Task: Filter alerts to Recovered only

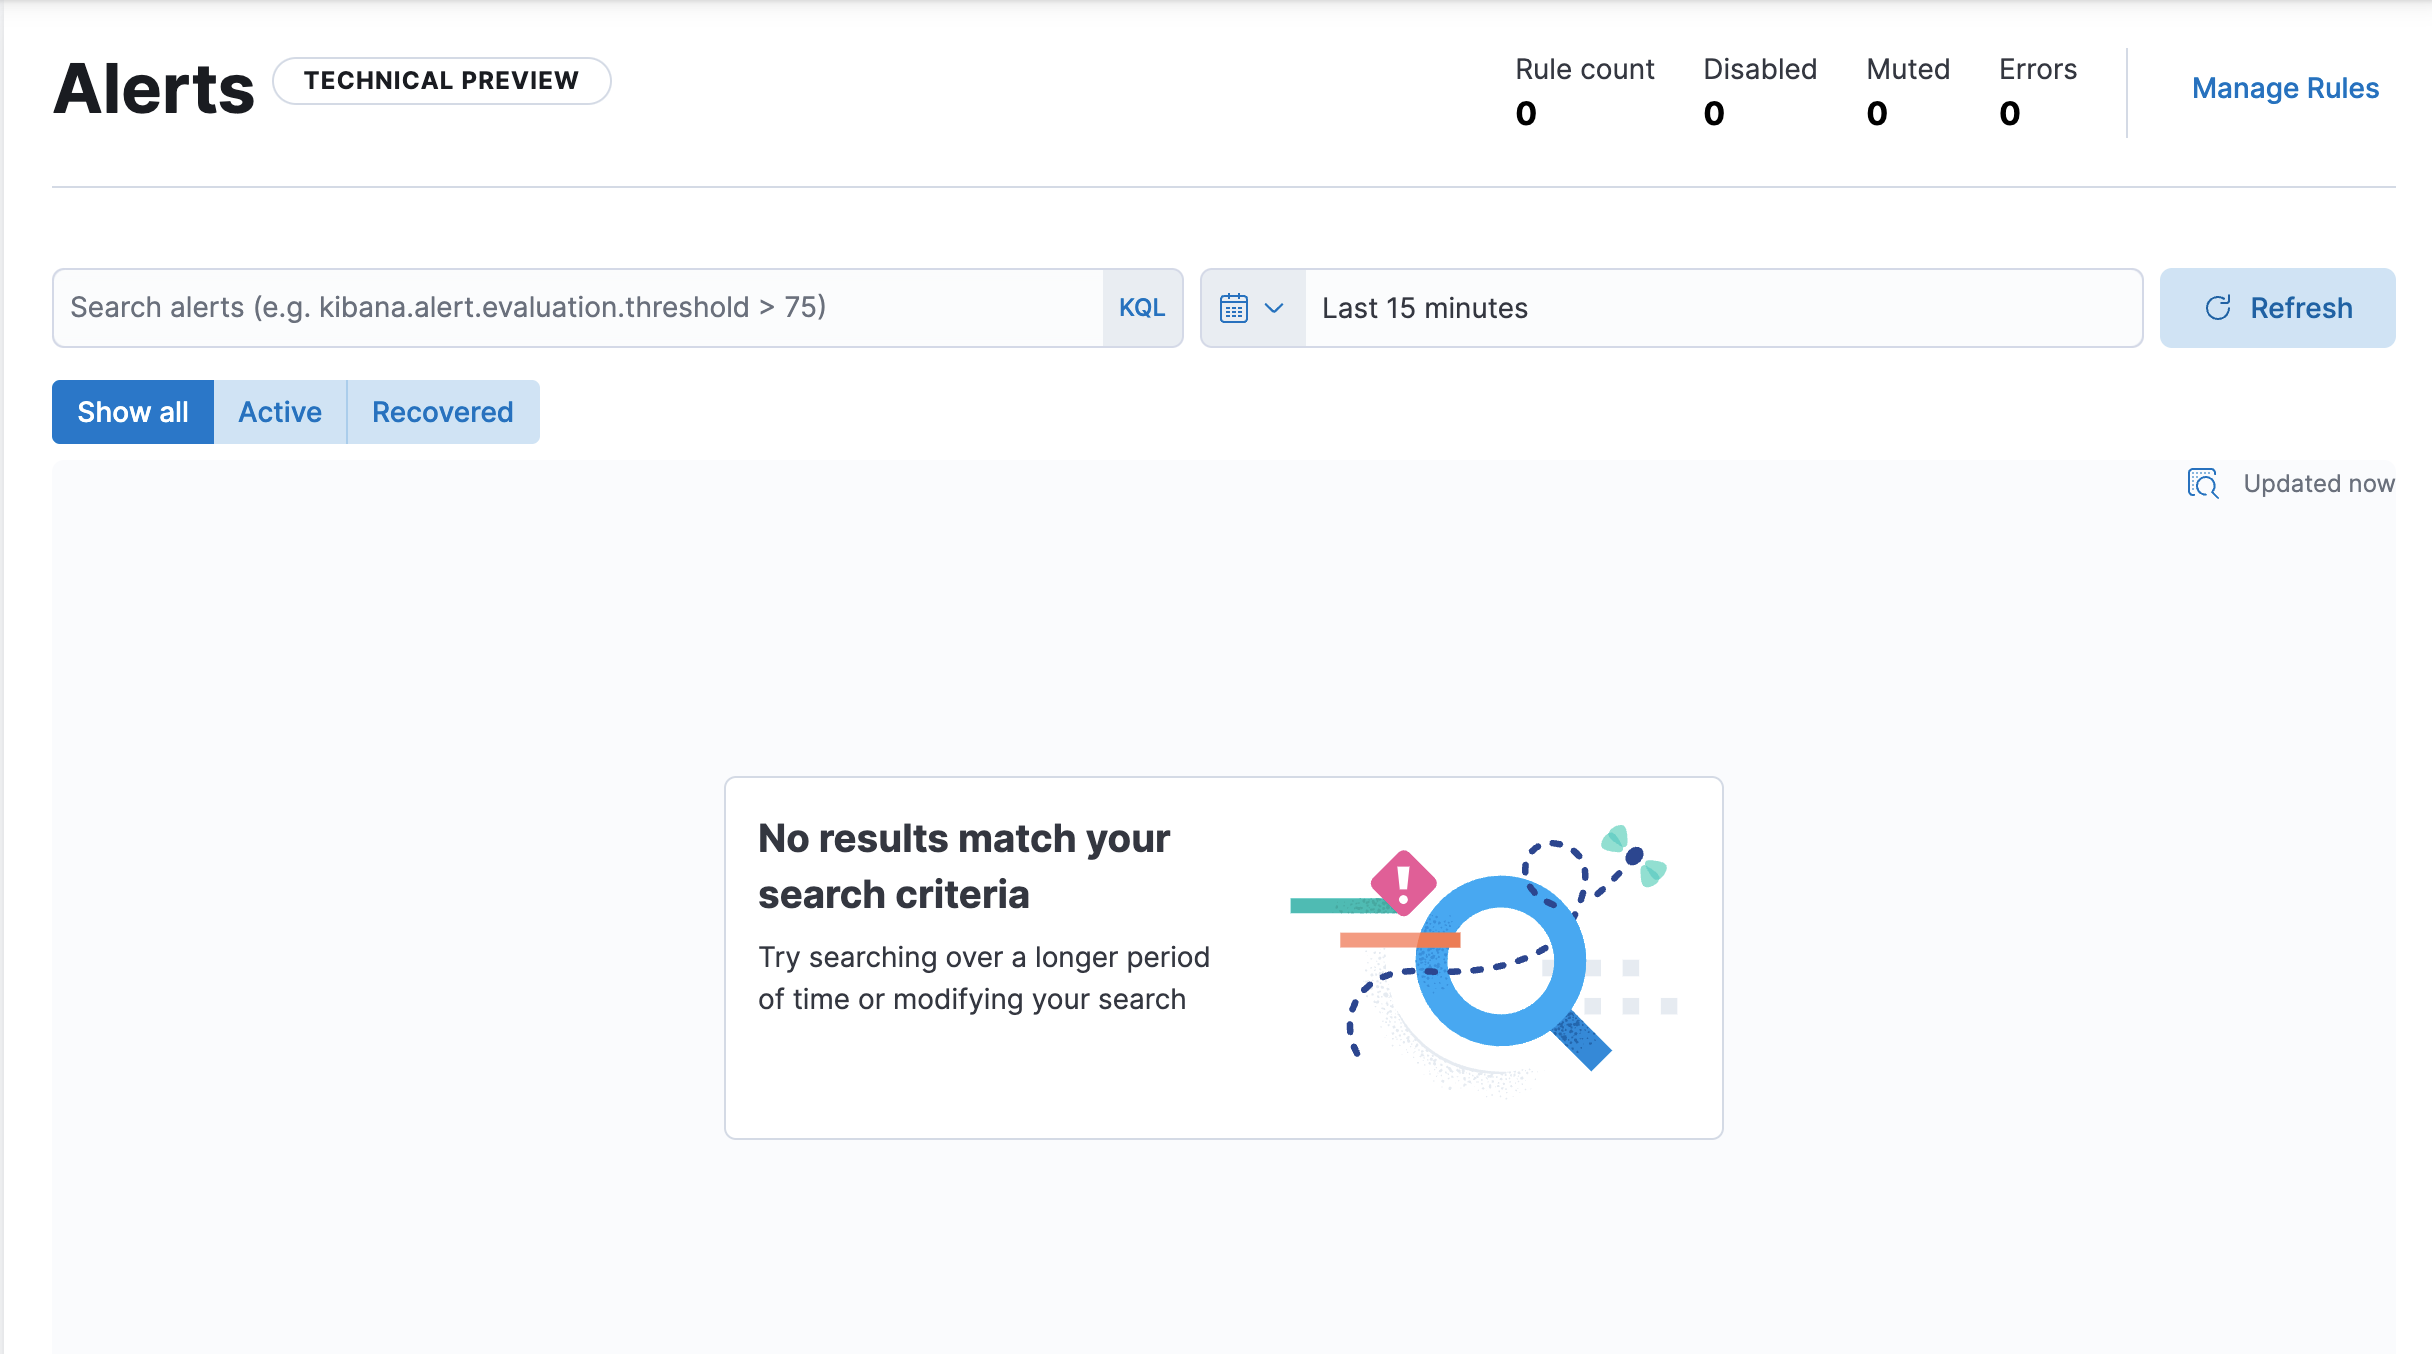Action: 442,412
